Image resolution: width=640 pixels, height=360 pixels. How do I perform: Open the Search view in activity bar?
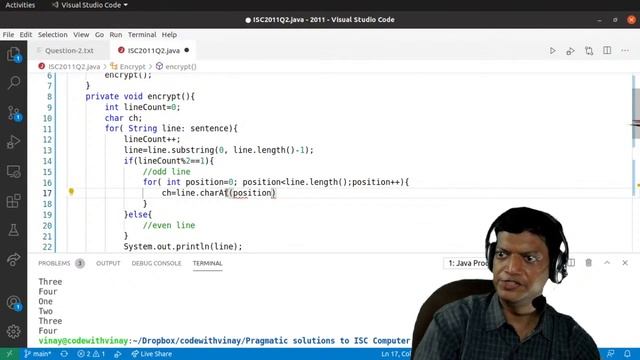click(13, 83)
